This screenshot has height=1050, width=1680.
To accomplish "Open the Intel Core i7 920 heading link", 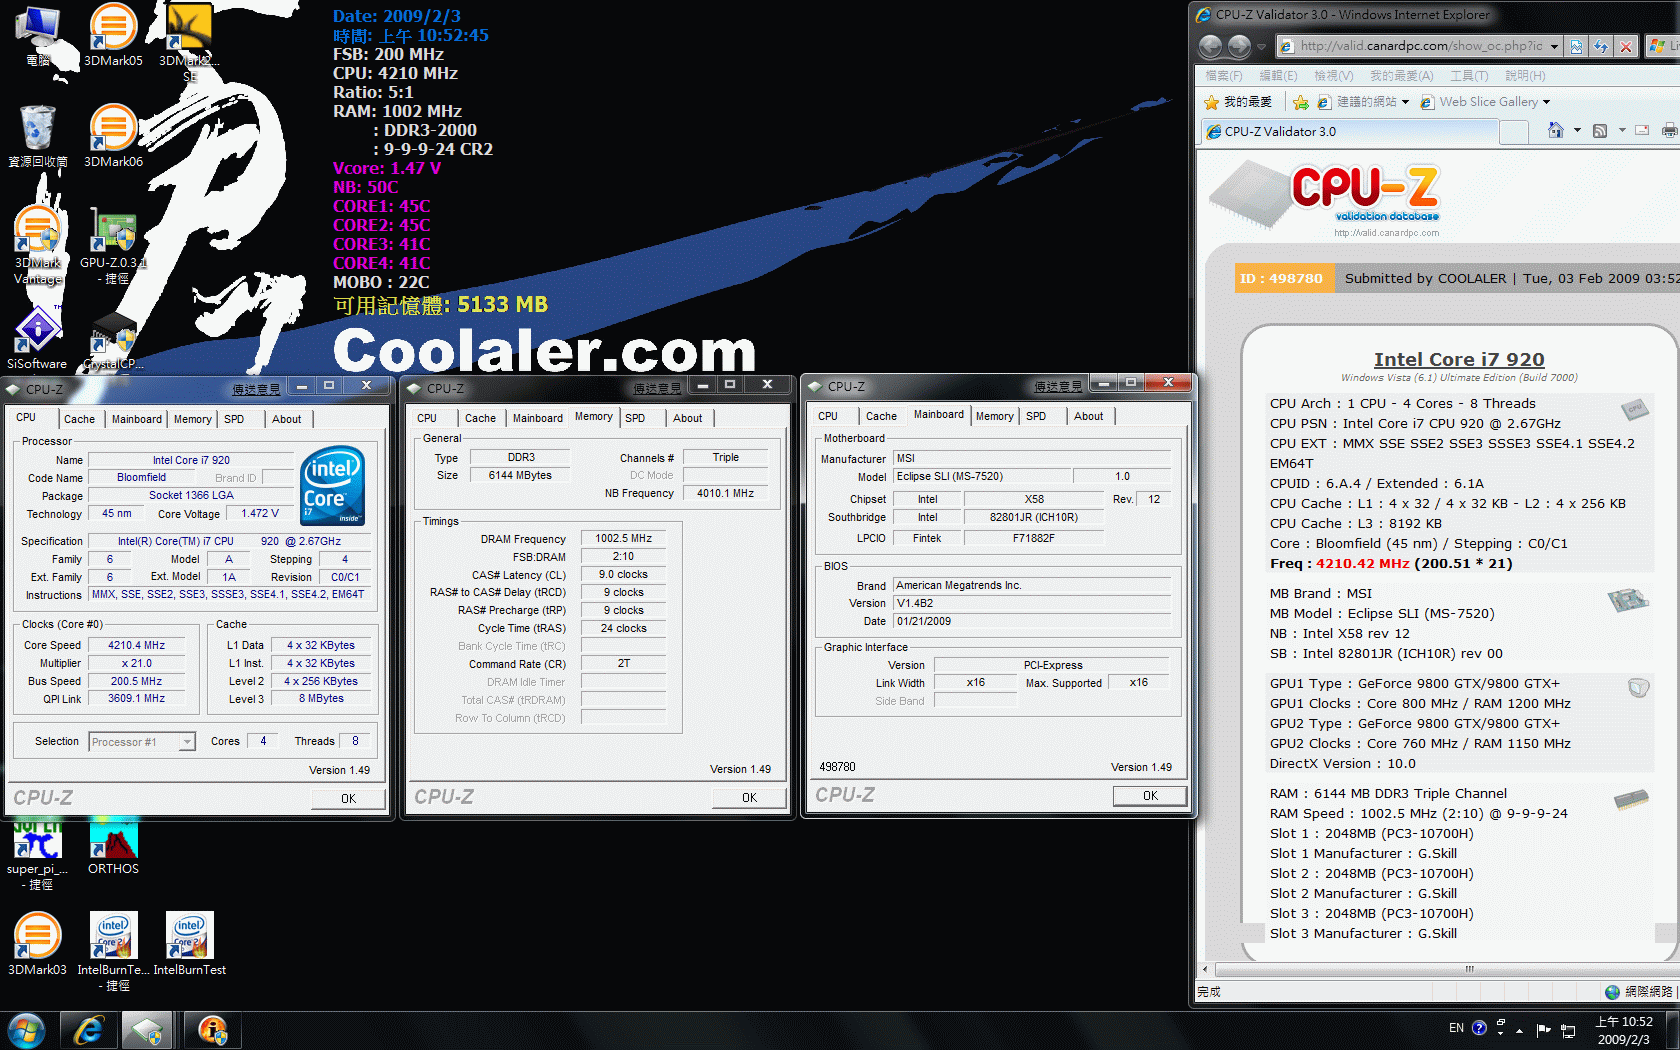I will (1459, 359).
